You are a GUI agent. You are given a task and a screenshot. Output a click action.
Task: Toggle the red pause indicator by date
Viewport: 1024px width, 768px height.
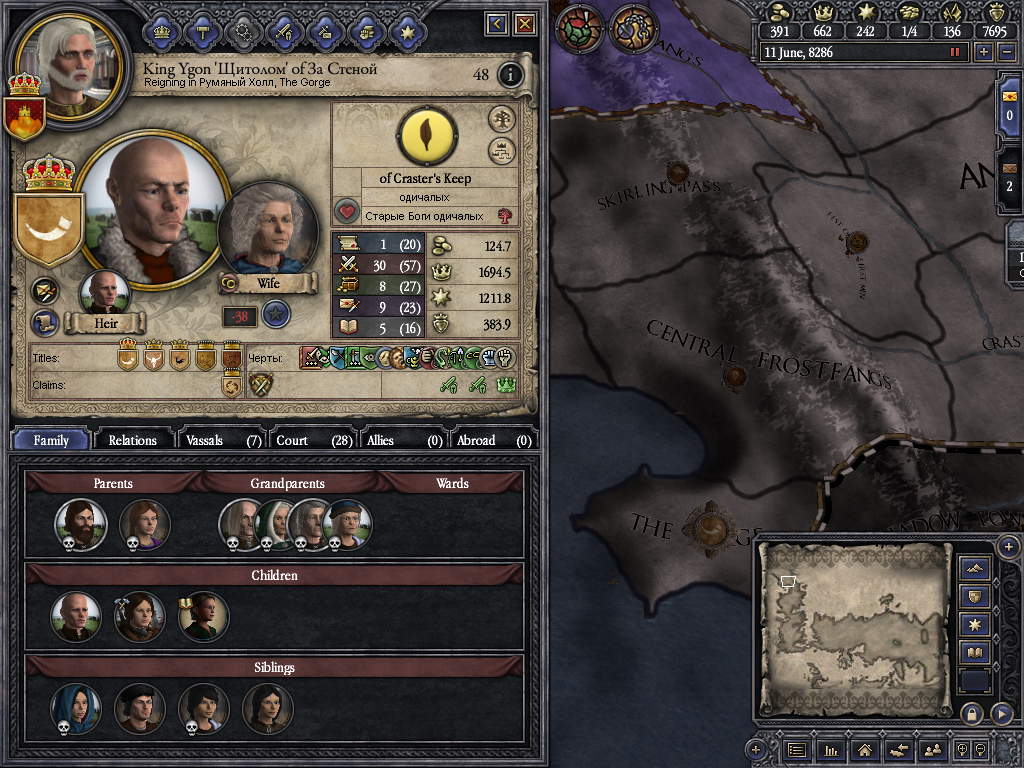coord(955,52)
